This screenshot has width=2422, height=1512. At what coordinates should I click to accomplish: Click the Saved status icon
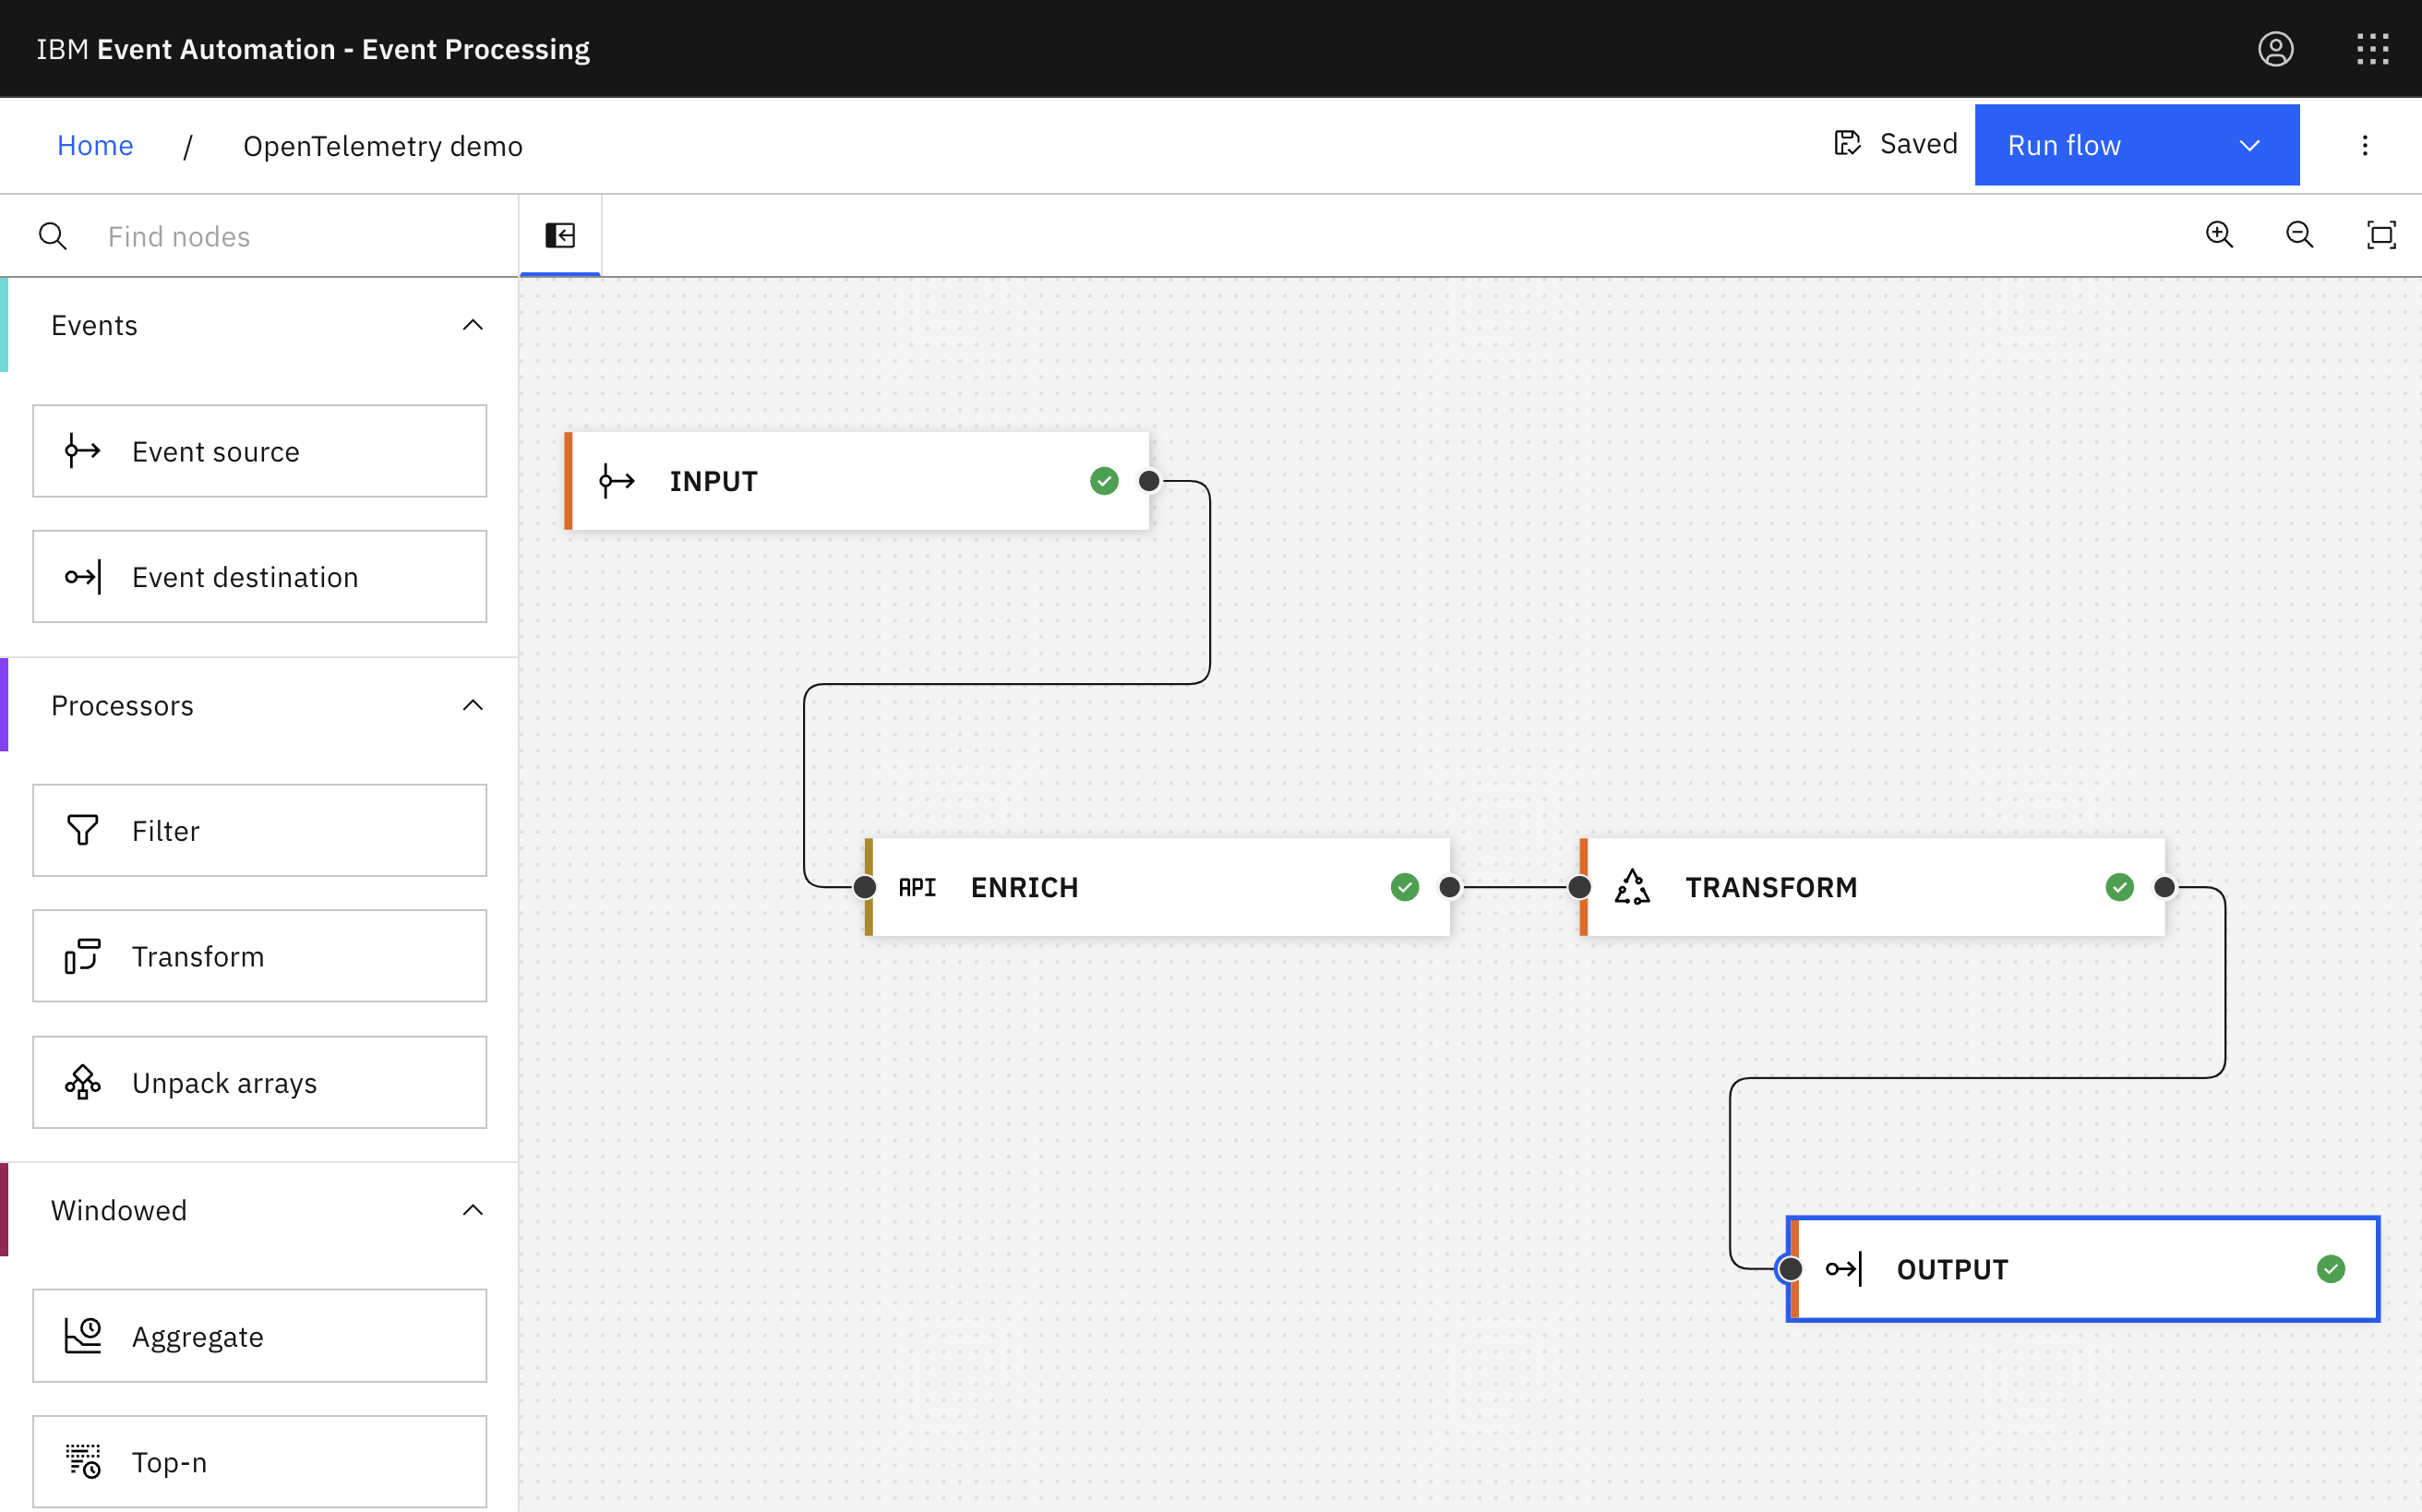[x=1847, y=144]
